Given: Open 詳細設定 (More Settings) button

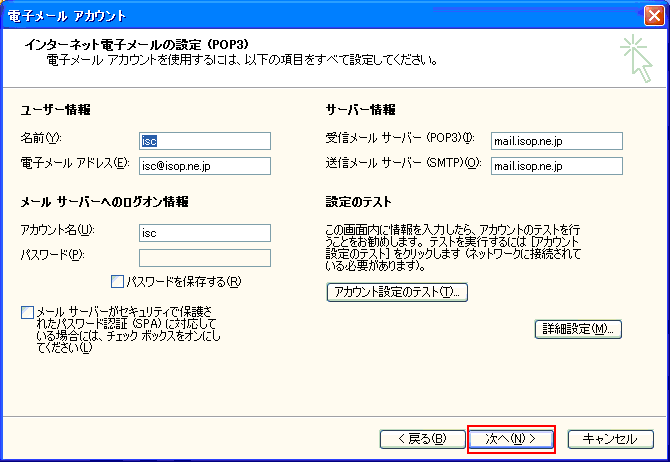Looking at the screenshot, I should [578, 329].
